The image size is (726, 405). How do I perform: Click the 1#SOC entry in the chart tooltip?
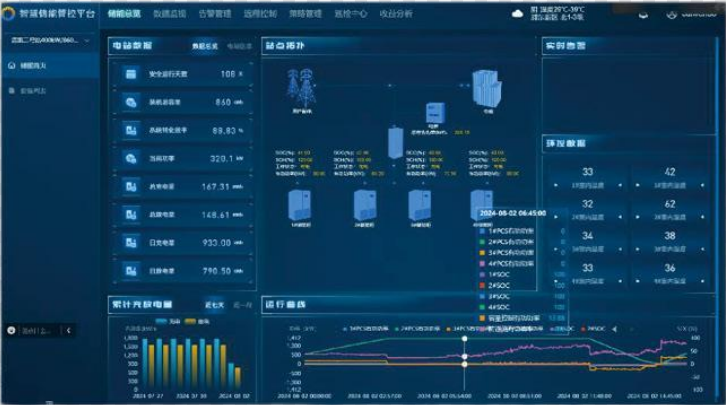(494, 274)
